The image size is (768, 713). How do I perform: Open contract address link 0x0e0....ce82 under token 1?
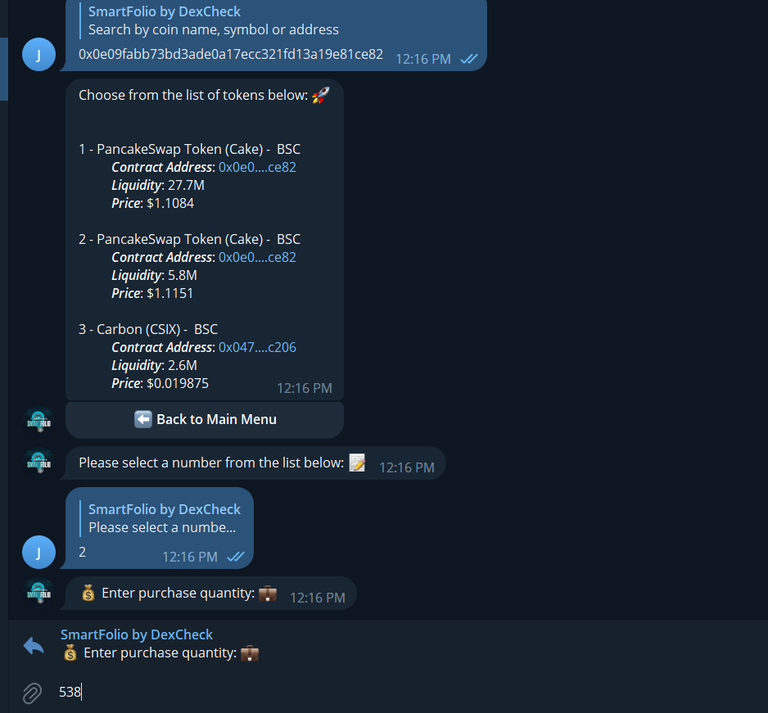(257, 167)
